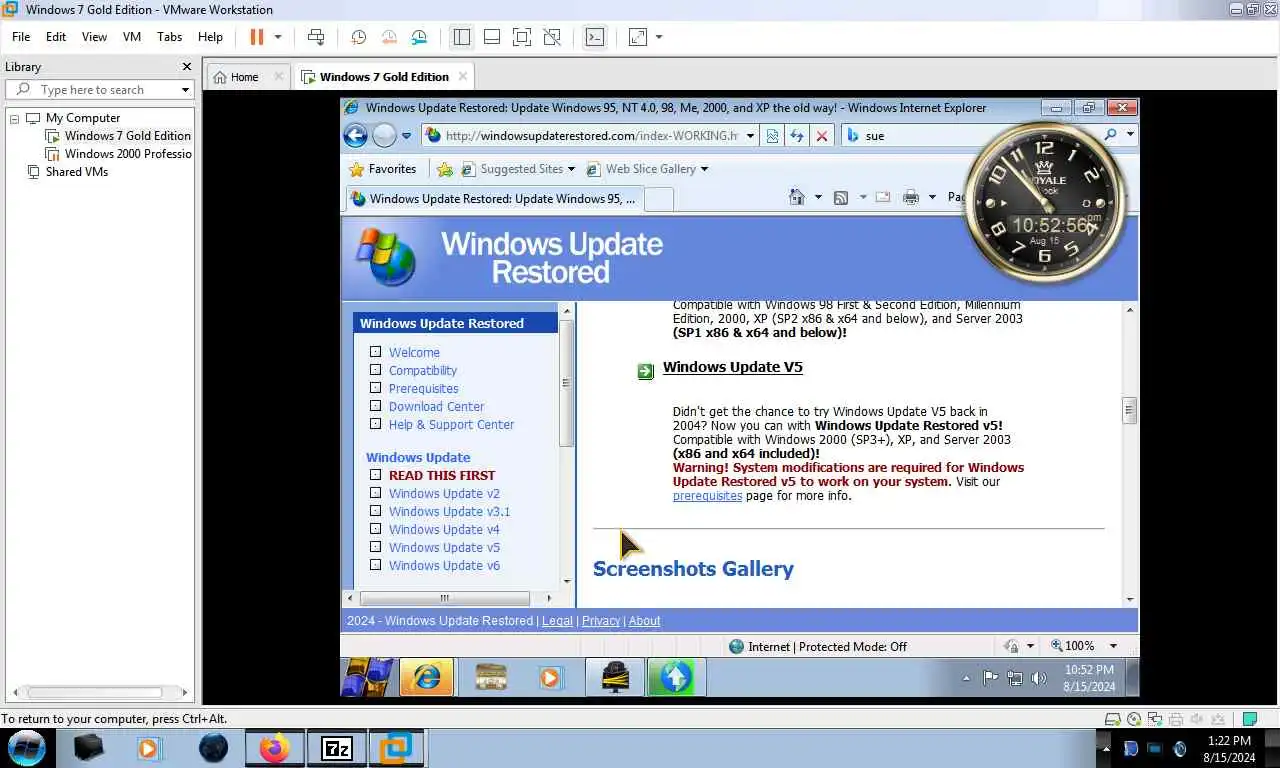
Task: Click the Compatibility View icon
Action: pyautogui.click(x=773, y=136)
